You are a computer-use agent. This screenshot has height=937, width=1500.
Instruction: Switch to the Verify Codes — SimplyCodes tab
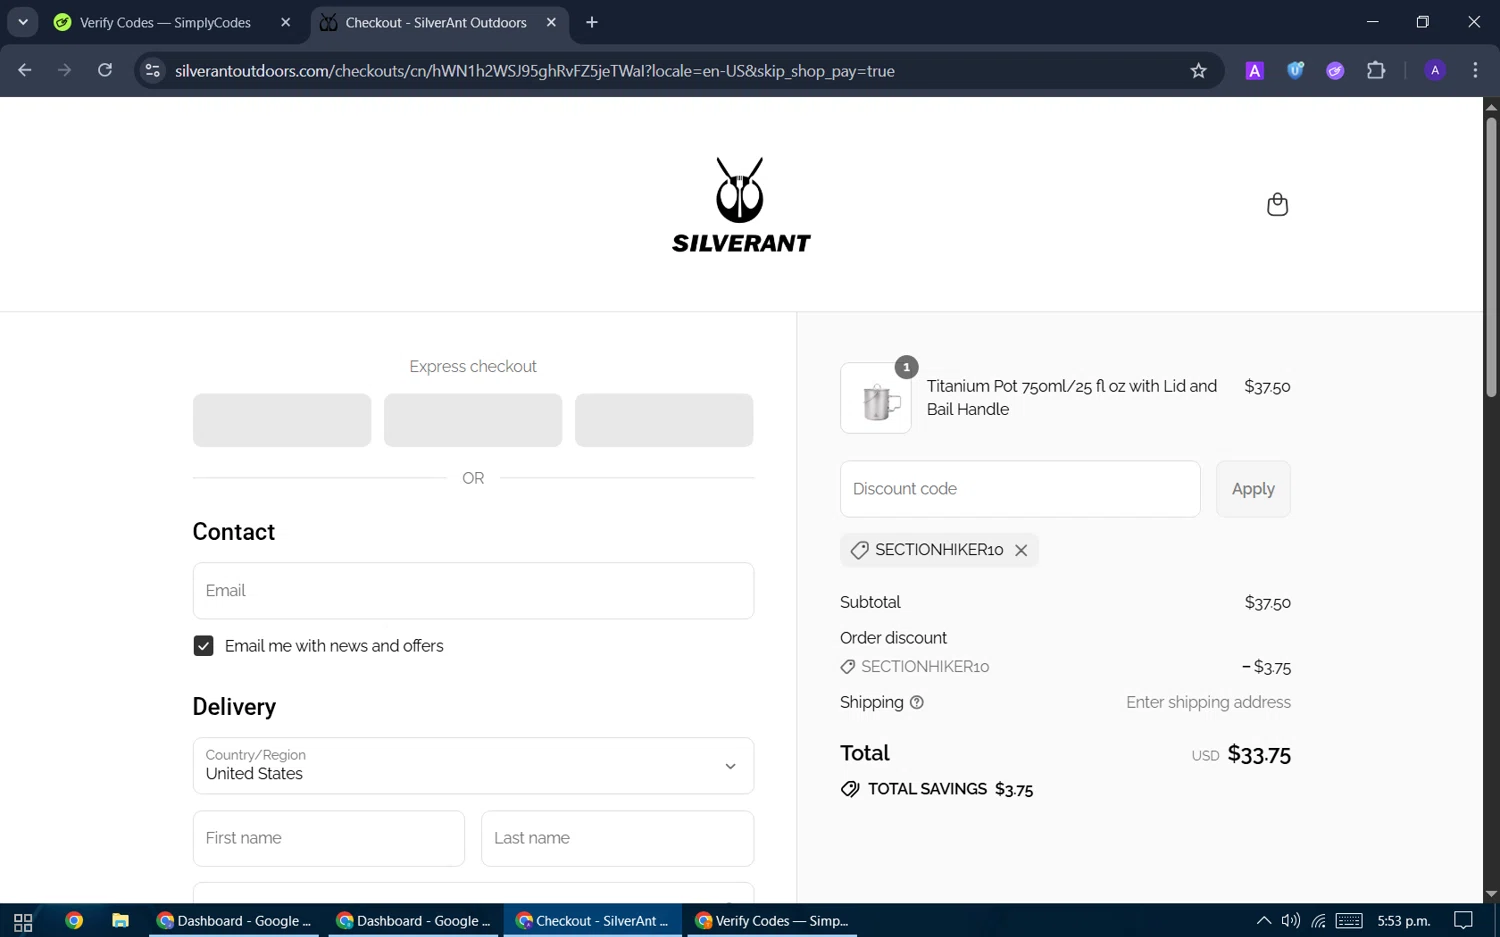[165, 22]
